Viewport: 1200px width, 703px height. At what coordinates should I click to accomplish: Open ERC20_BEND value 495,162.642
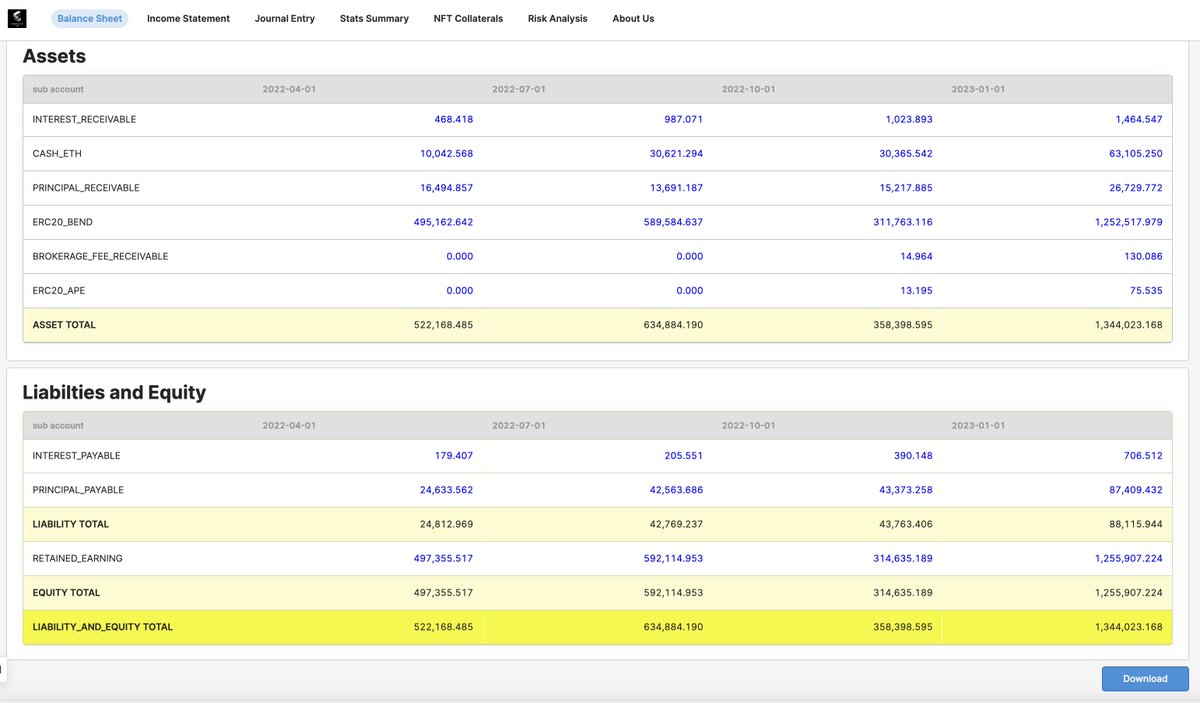coord(443,222)
